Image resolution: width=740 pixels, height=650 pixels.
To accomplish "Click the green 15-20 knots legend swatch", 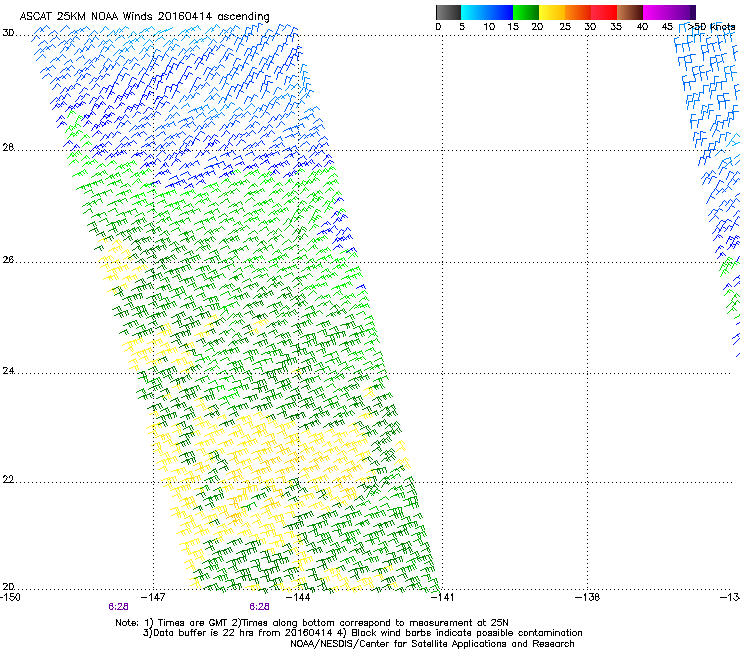I will pyautogui.click(x=526, y=12).
